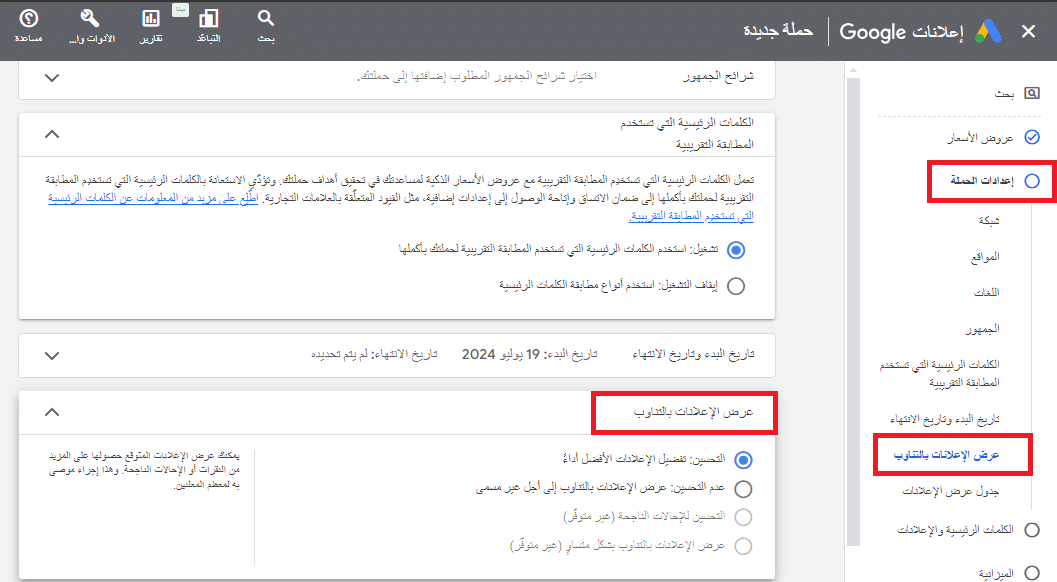Viewport: 1057px width, 582px height.
Task: Select عدم التحسين ad rotation radio
Action: 743,489
